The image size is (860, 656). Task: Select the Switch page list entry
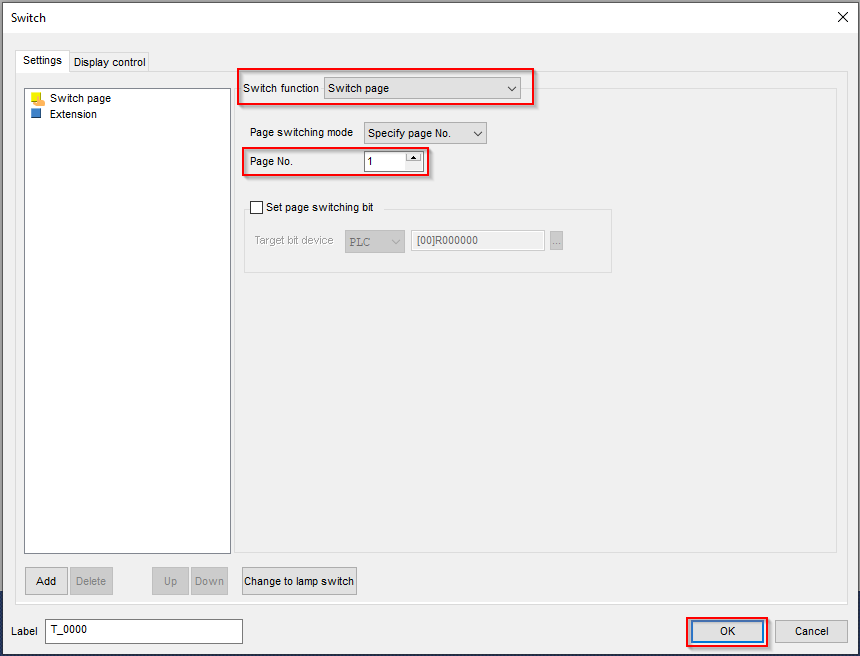pyautogui.click(x=80, y=98)
